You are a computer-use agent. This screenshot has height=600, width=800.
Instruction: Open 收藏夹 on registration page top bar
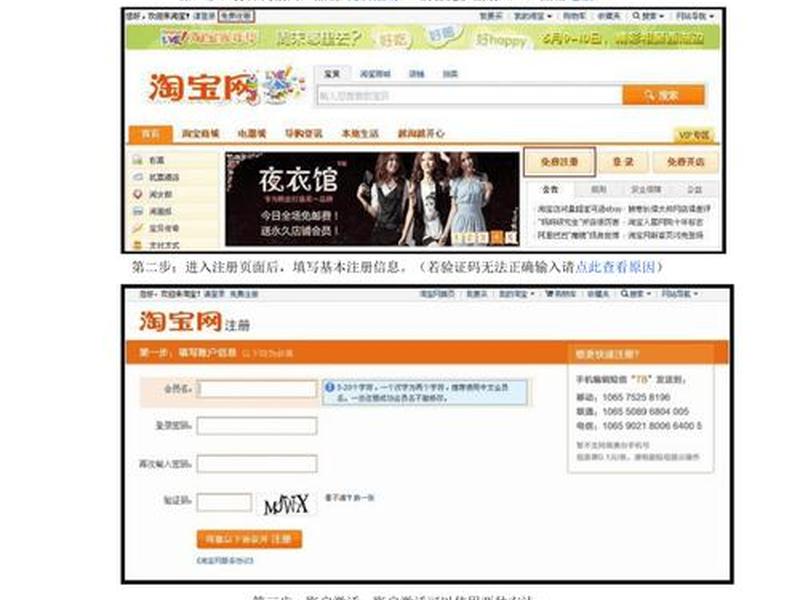pos(597,294)
